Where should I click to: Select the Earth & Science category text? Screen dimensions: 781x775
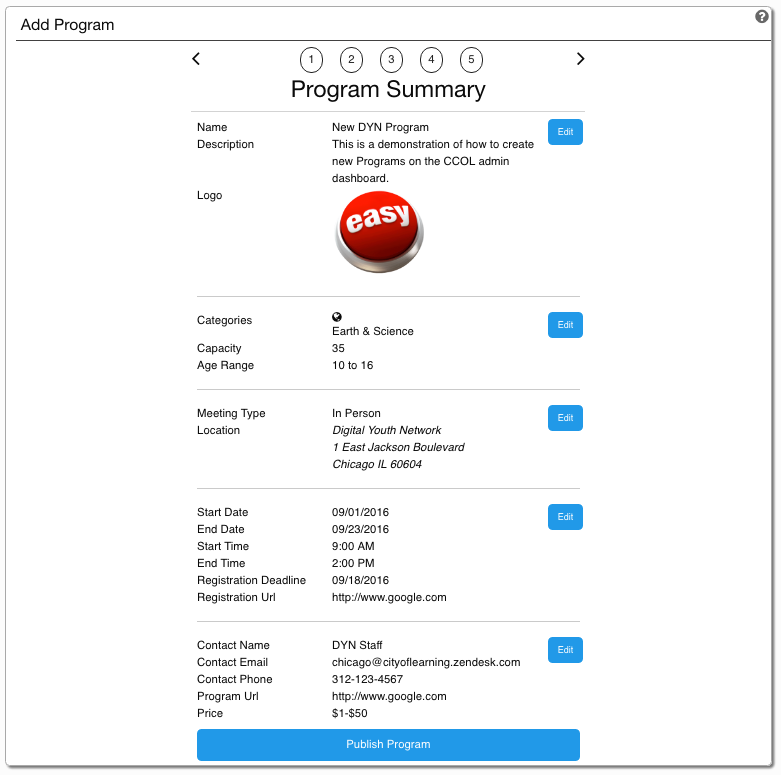[373, 331]
